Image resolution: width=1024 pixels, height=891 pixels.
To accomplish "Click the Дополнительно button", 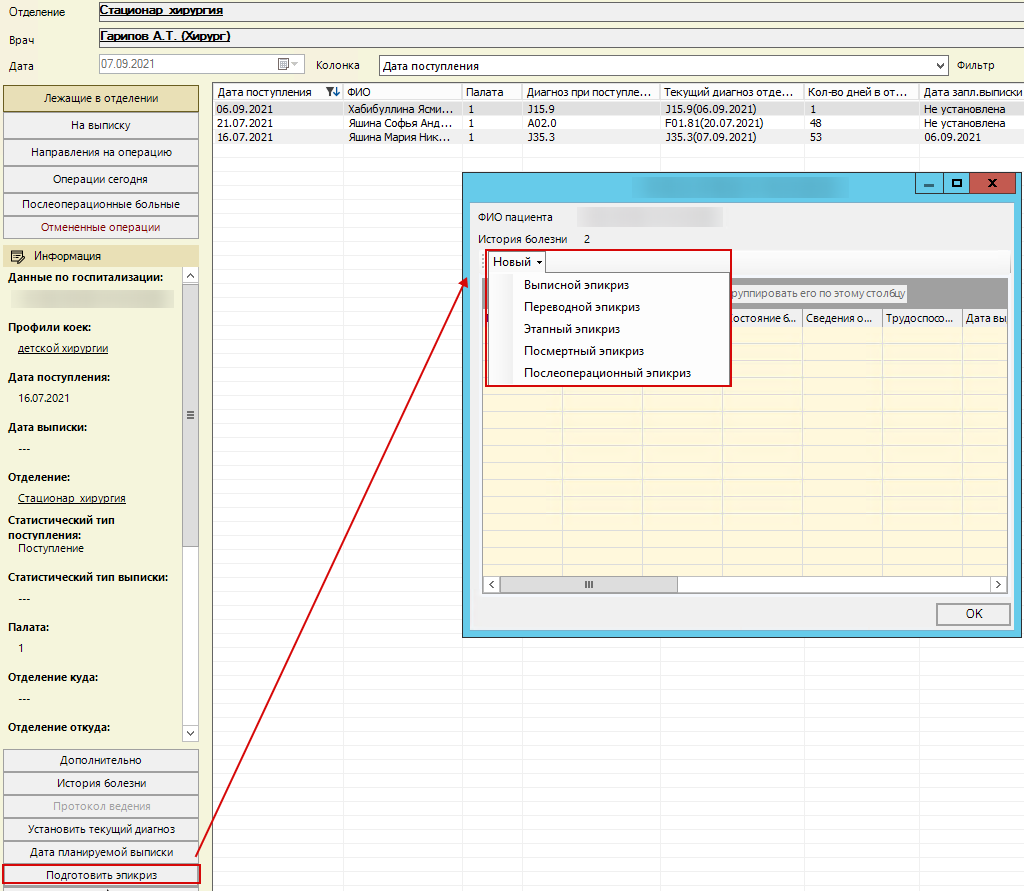I will 101,760.
